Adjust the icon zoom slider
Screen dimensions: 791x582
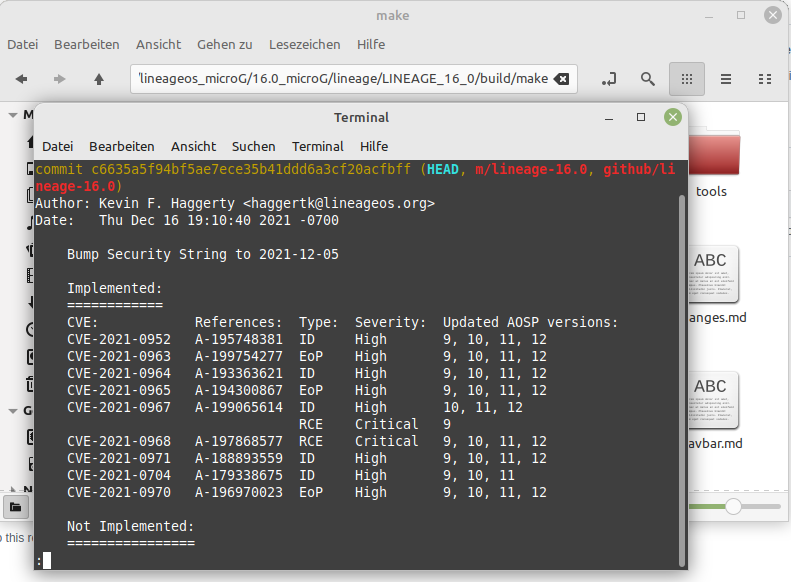click(x=733, y=506)
